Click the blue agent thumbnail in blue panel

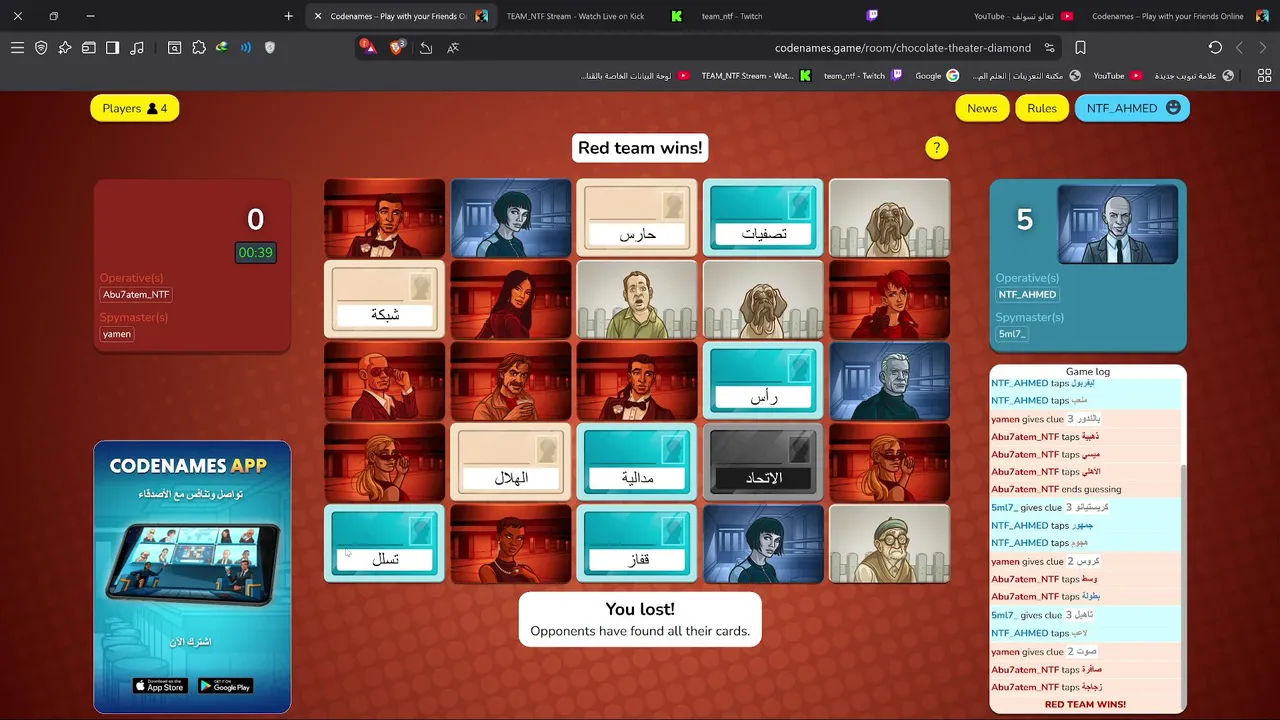coord(1118,225)
